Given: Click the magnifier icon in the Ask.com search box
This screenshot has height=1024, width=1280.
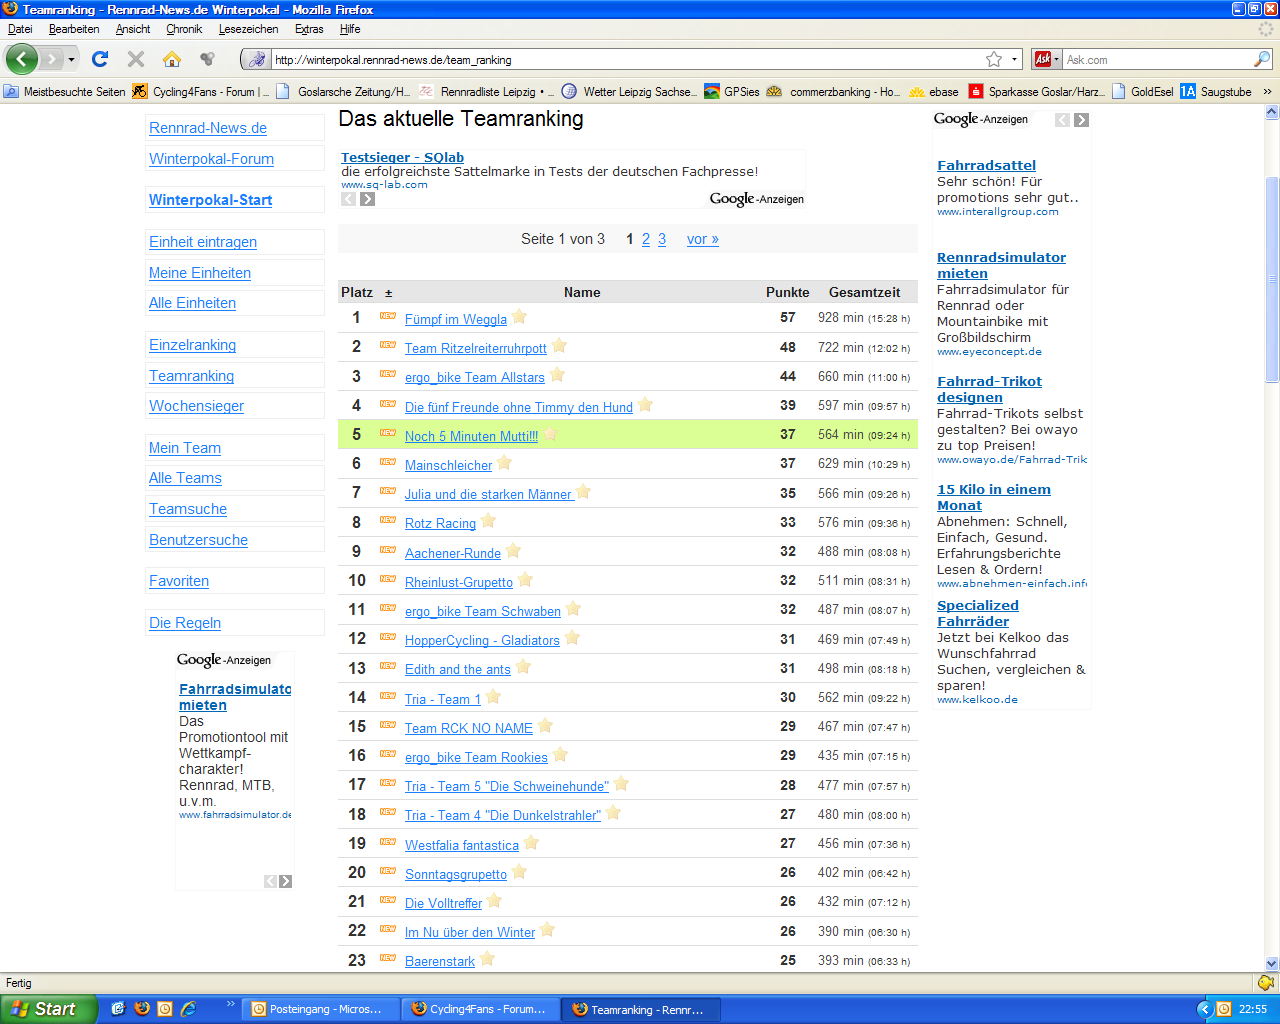Looking at the screenshot, I should click(x=1261, y=59).
